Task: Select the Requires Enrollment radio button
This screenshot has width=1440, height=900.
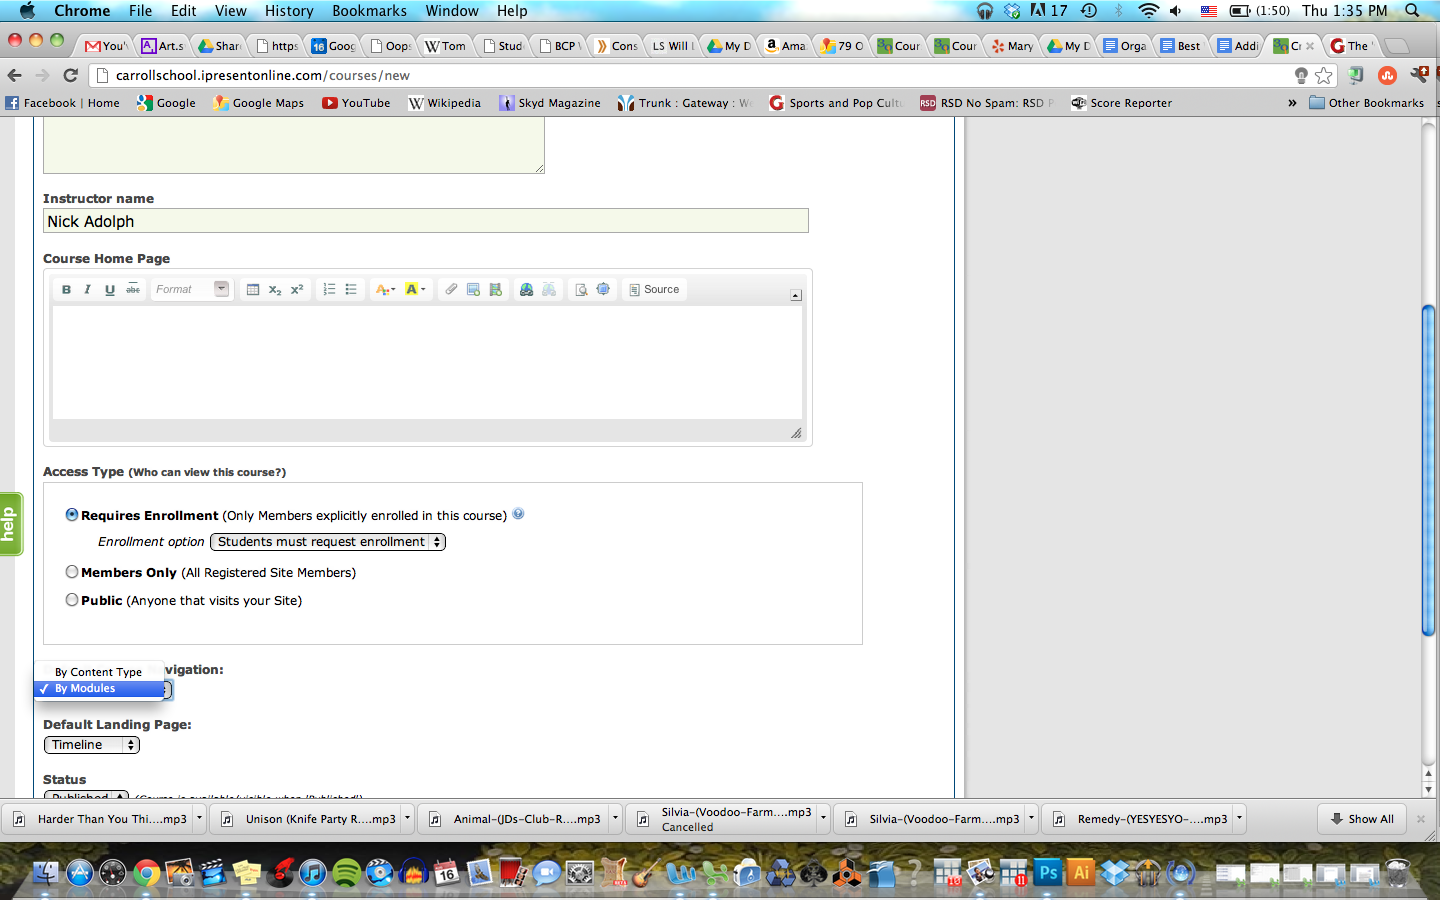Action: tap(72, 514)
